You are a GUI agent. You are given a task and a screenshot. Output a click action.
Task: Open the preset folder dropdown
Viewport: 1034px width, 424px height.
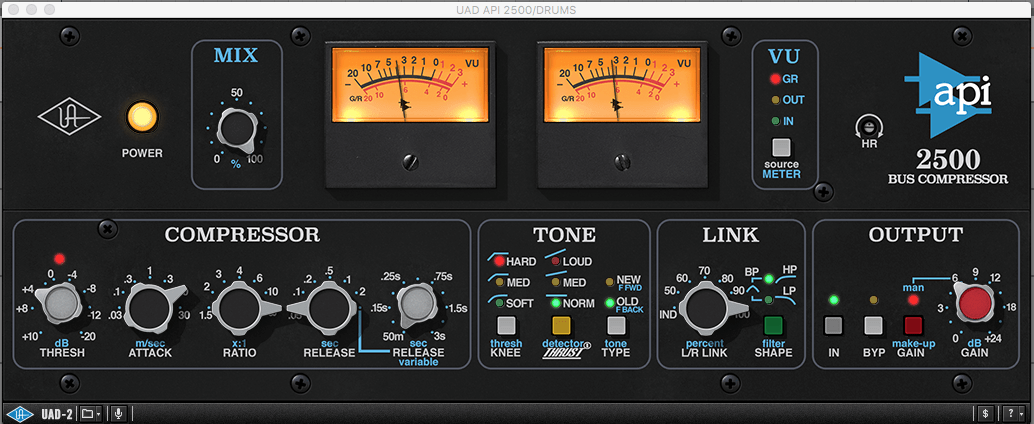click(91, 413)
